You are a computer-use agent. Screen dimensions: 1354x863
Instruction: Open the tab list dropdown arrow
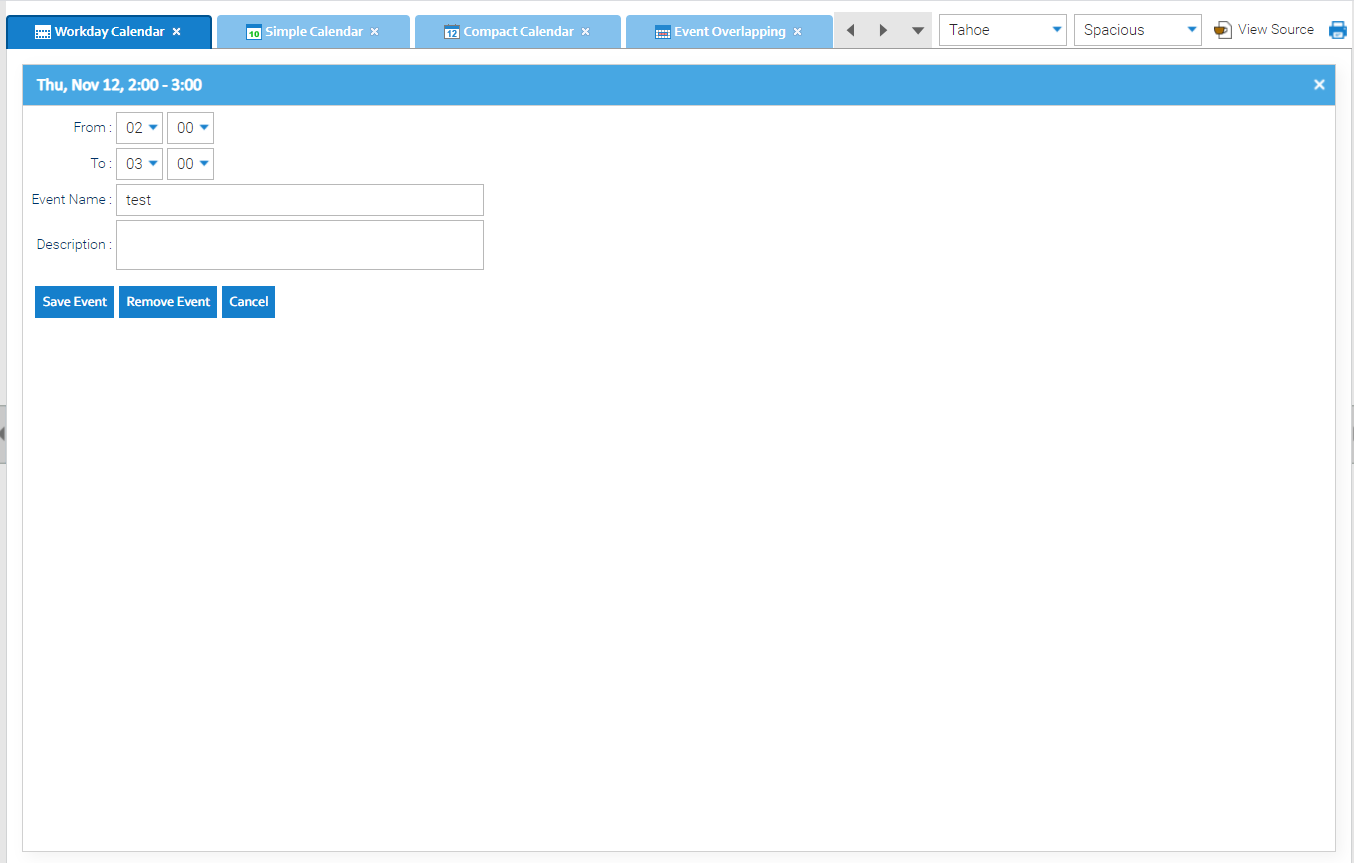(917, 30)
